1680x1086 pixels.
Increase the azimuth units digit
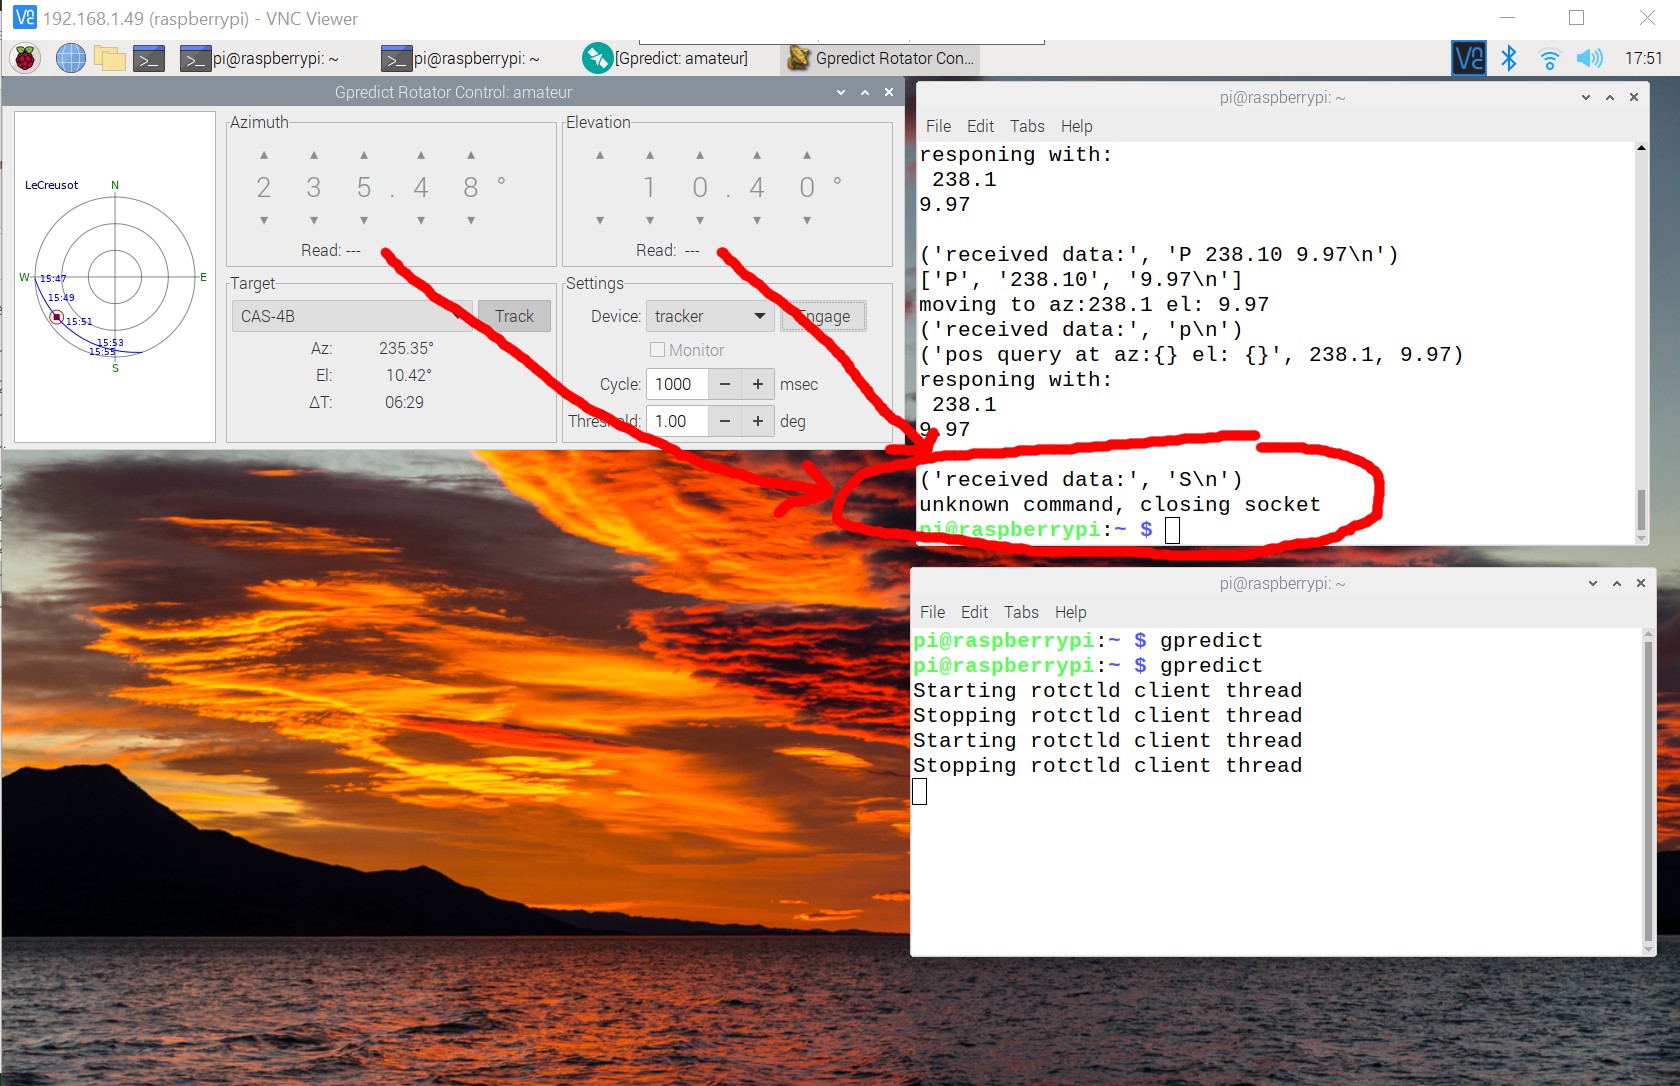click(364, 155)
